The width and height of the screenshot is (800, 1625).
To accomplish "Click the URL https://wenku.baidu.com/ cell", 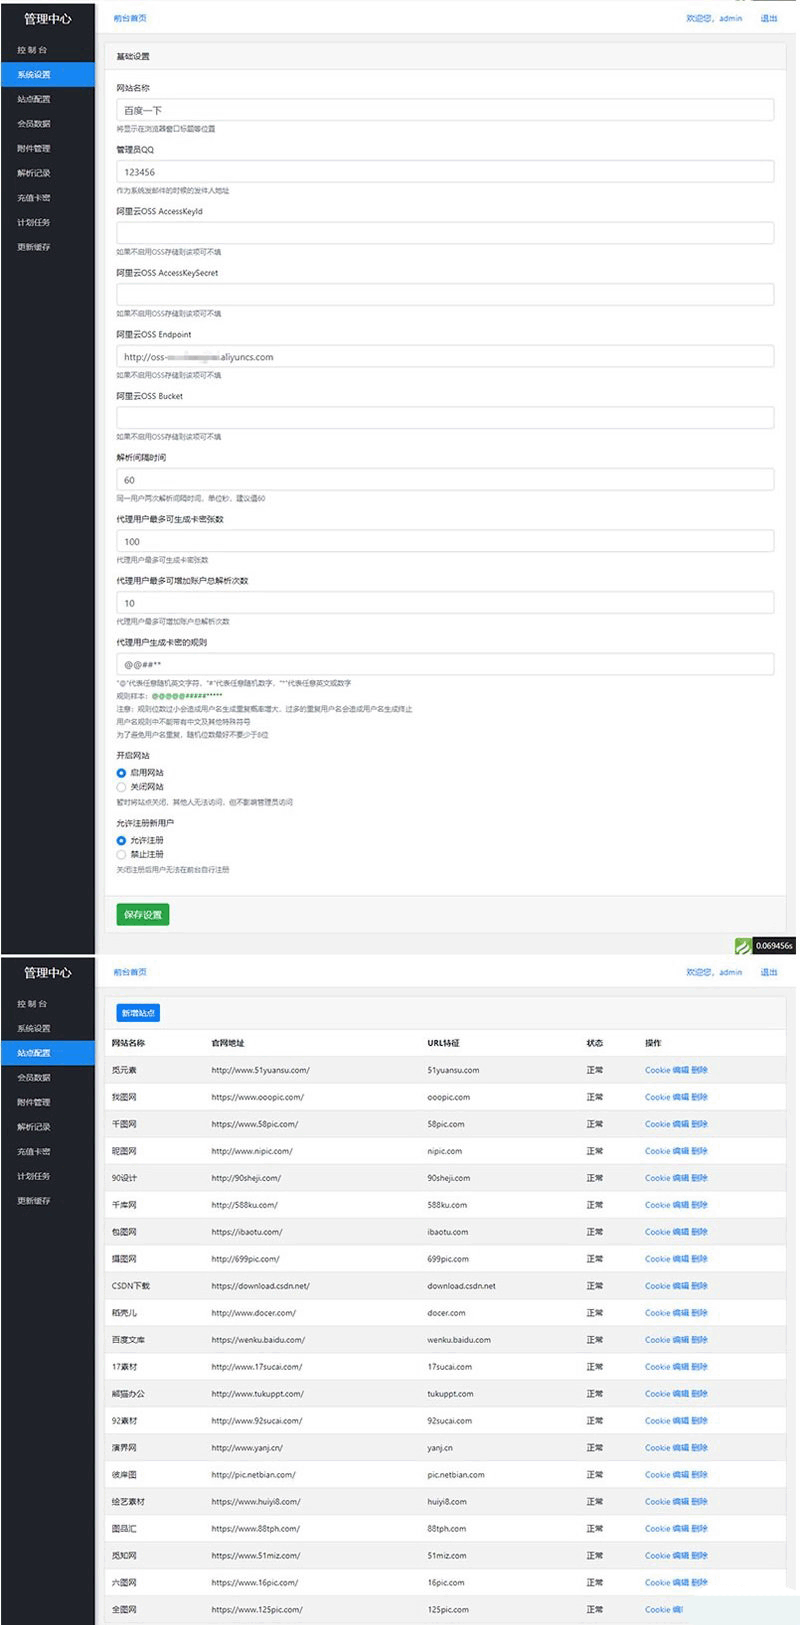I will point(258,1340).
